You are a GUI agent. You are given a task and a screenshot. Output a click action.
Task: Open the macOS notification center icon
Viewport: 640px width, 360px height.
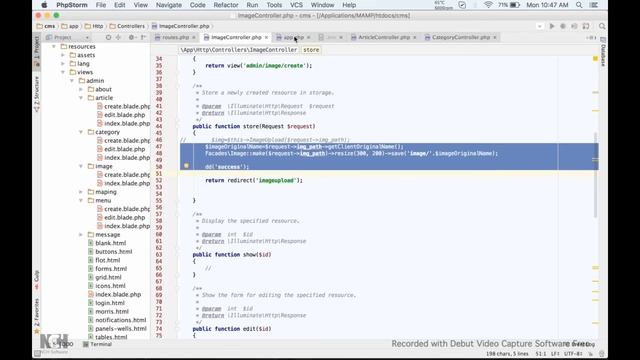coord(594,5)
